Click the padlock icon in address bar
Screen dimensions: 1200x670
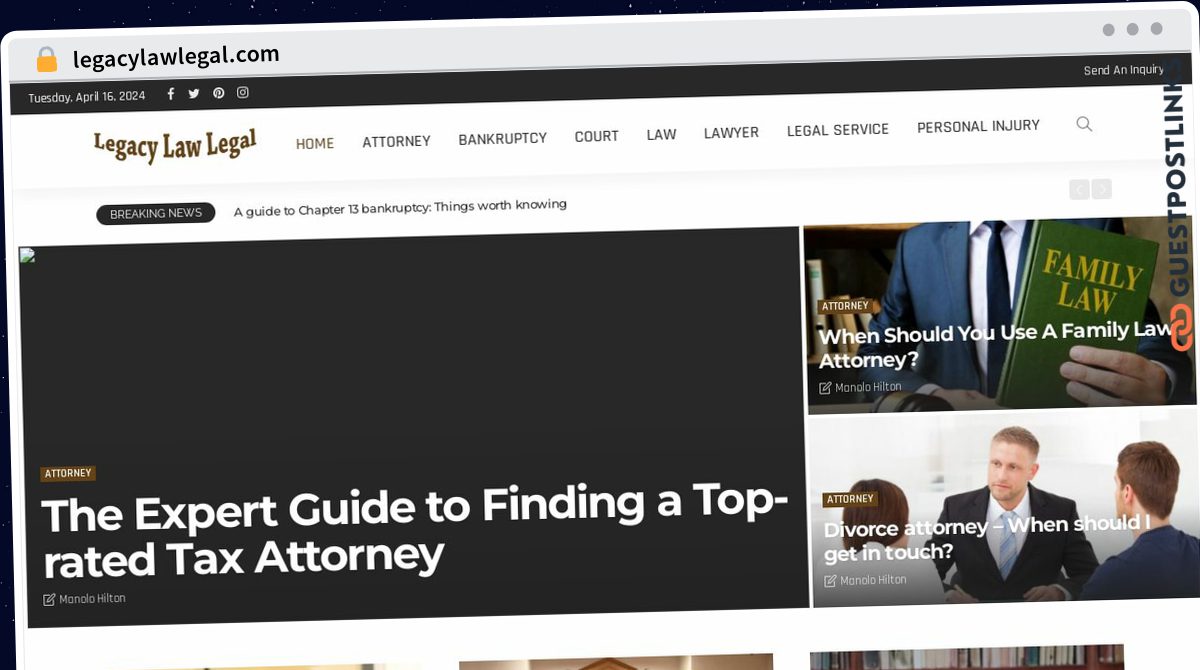(46, 60)
